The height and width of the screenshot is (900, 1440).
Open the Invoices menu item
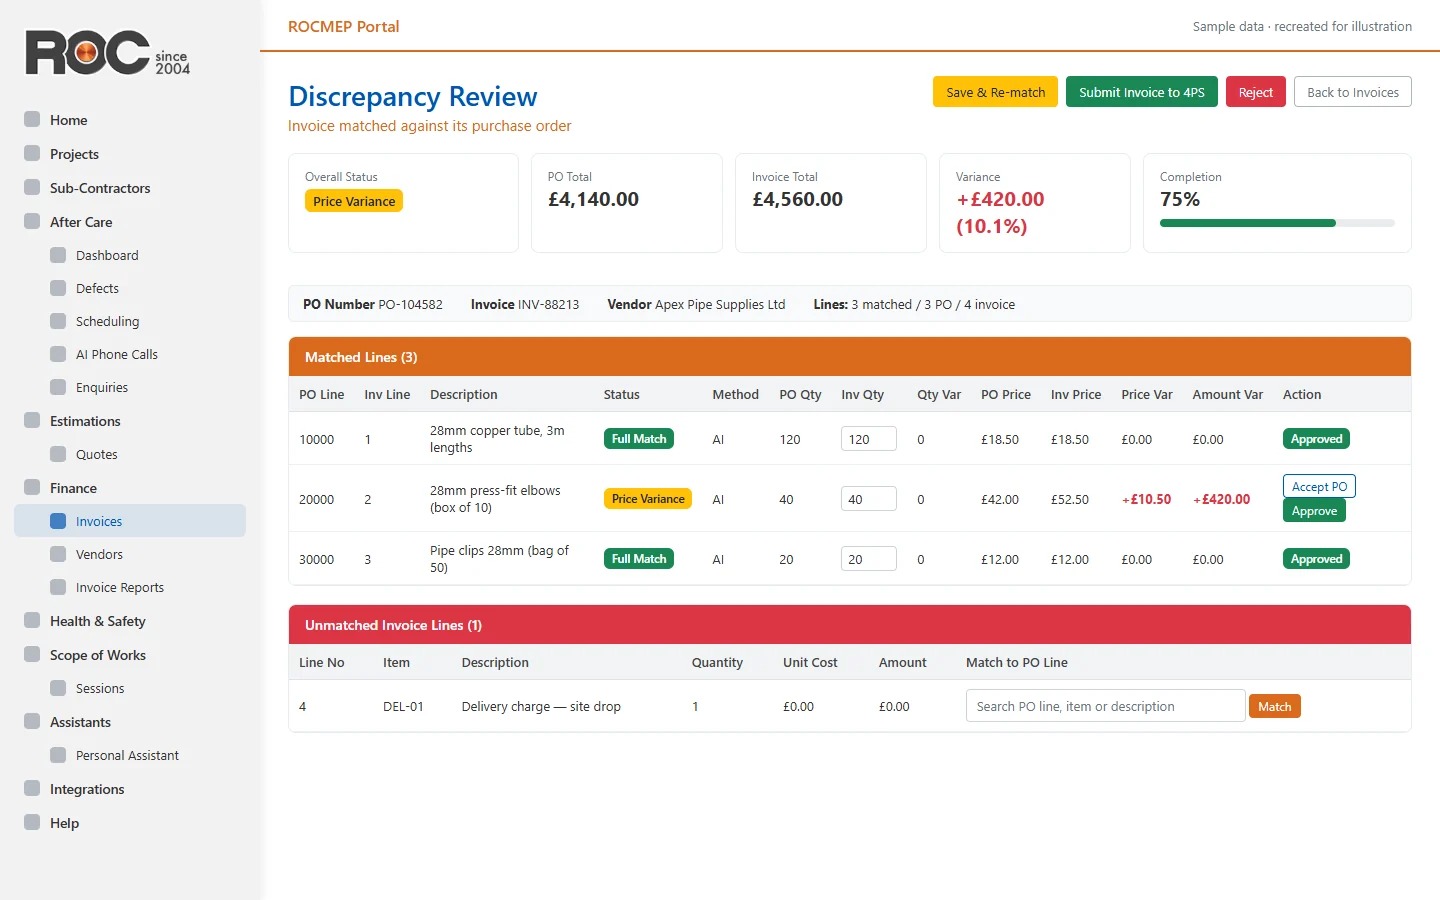click(x=130, y=521)
